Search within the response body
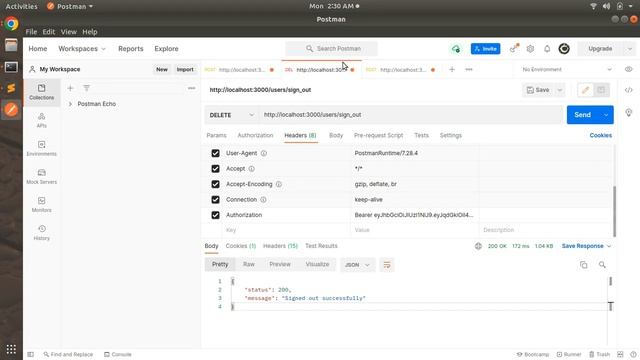Image resolution: width=640 pixels, height=360 pixels. click(x=602, y=265)
